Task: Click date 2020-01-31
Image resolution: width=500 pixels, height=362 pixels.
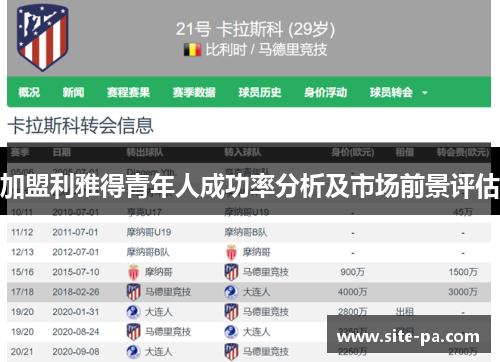Action: coord(76,312)
